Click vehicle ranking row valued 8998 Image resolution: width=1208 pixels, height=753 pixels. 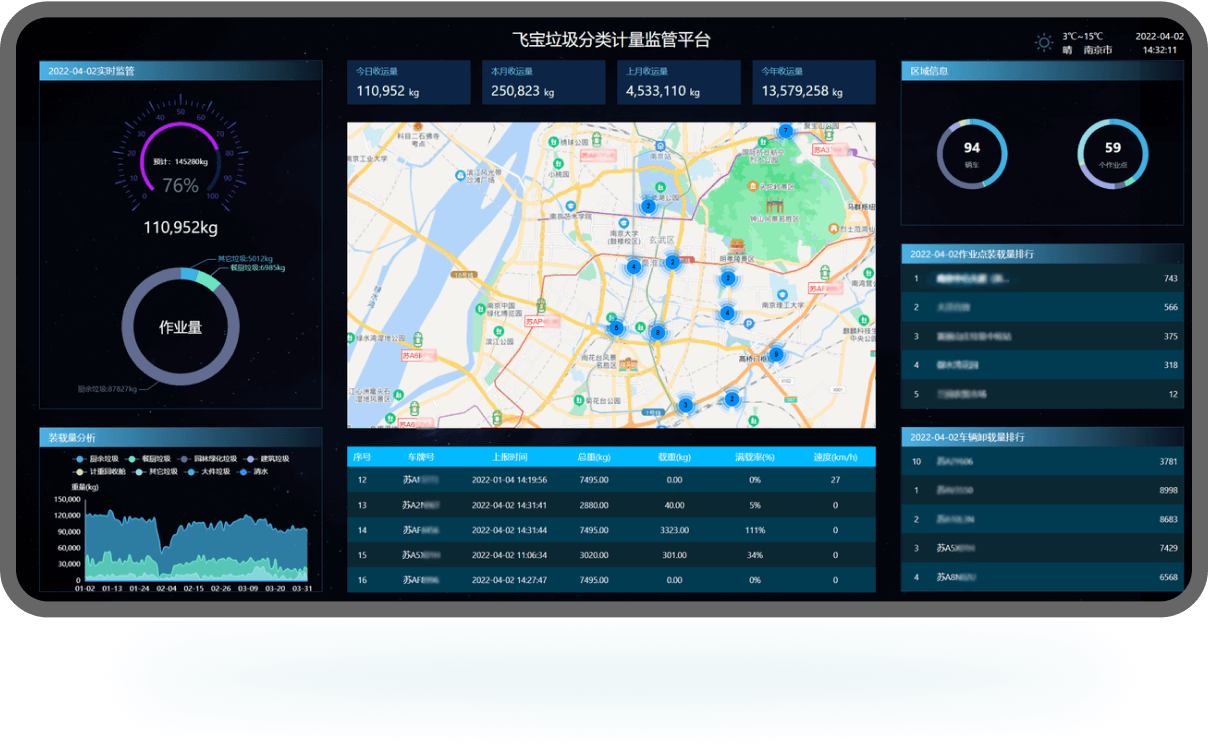click(x=1042, y=490)
